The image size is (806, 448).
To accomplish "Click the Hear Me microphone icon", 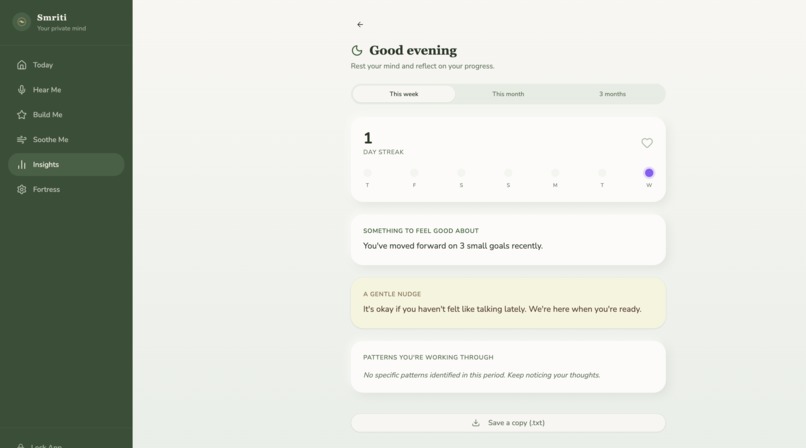I will (x=22, y=90).
